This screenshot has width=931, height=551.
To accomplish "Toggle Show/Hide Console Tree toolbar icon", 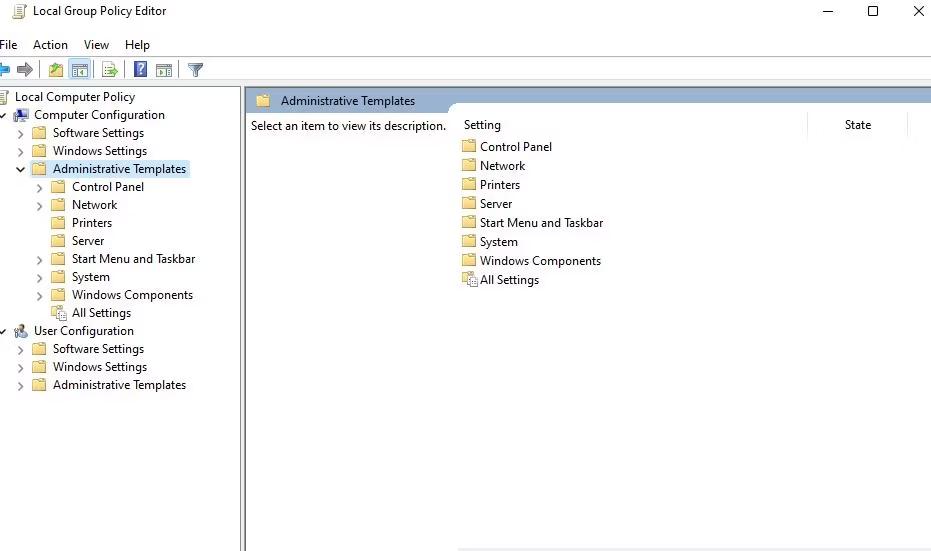I will tap(80, 70).
